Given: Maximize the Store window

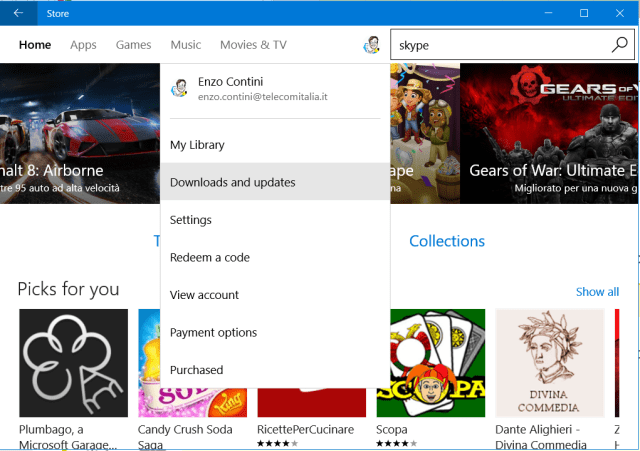Looking at the screenshot, I should 584,13.
